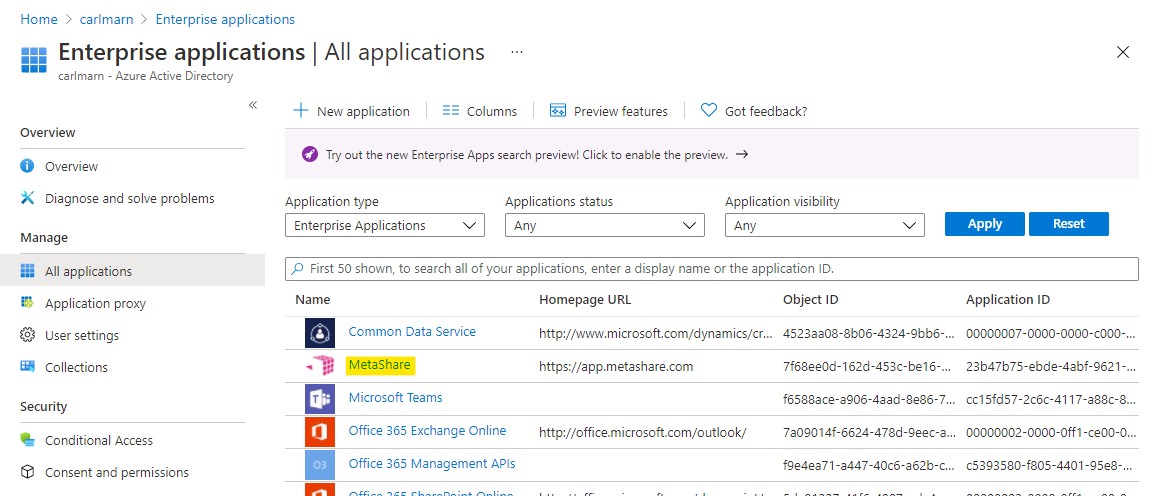This screenshot has width=1157, height=496.
Task: Open Common Data Service application link
Action: click(412, 331)
